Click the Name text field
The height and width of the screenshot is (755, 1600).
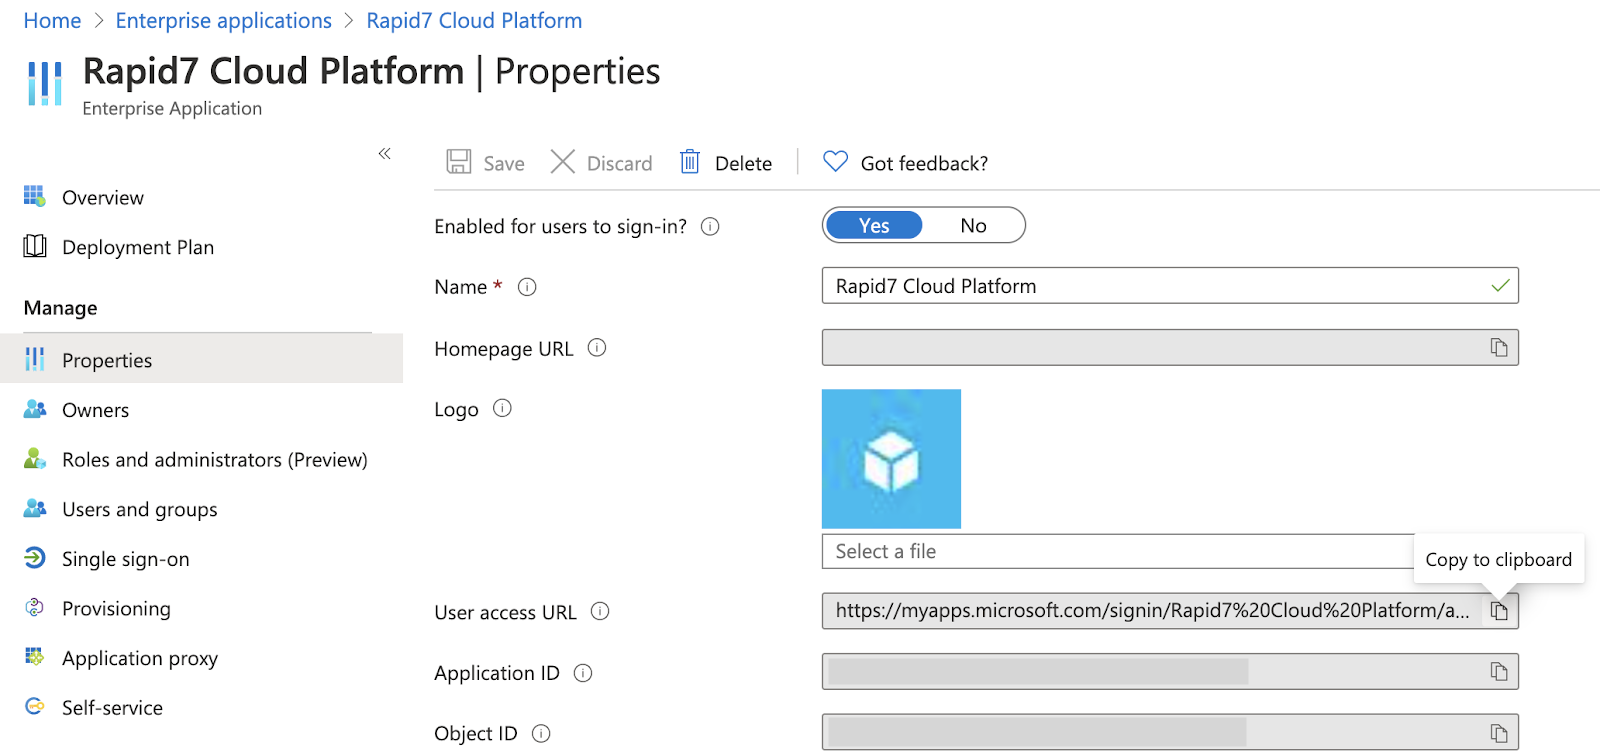tap(1150, 286)
